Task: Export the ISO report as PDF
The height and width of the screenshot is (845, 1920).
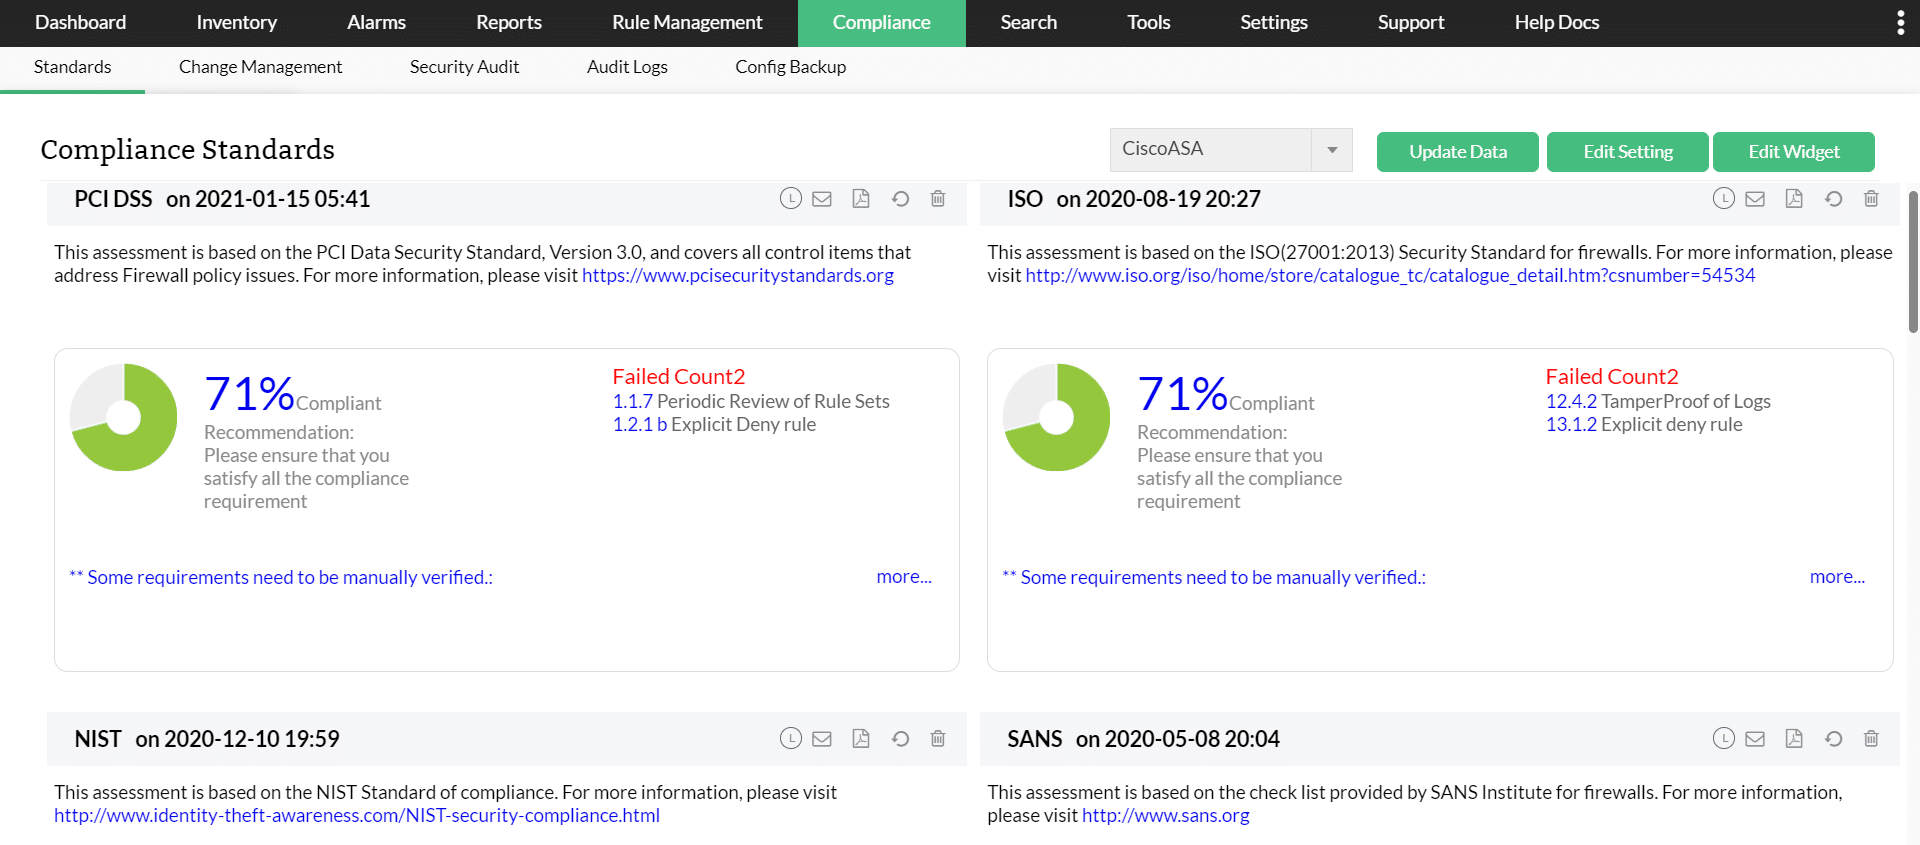Action: coord(1794,199)
